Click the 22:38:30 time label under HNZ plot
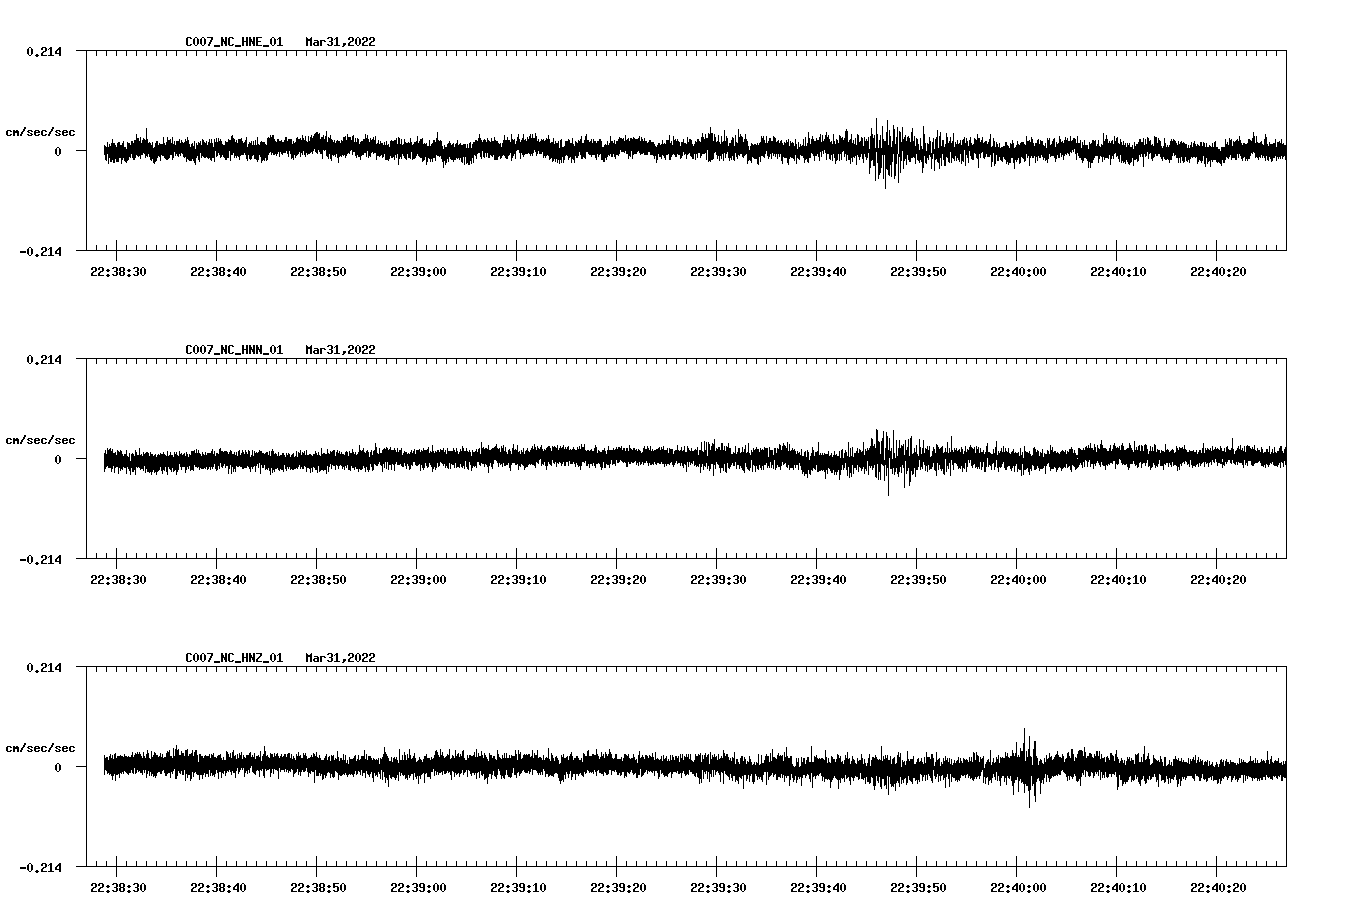Viewport: 1358px width, 924px height. 118,888
